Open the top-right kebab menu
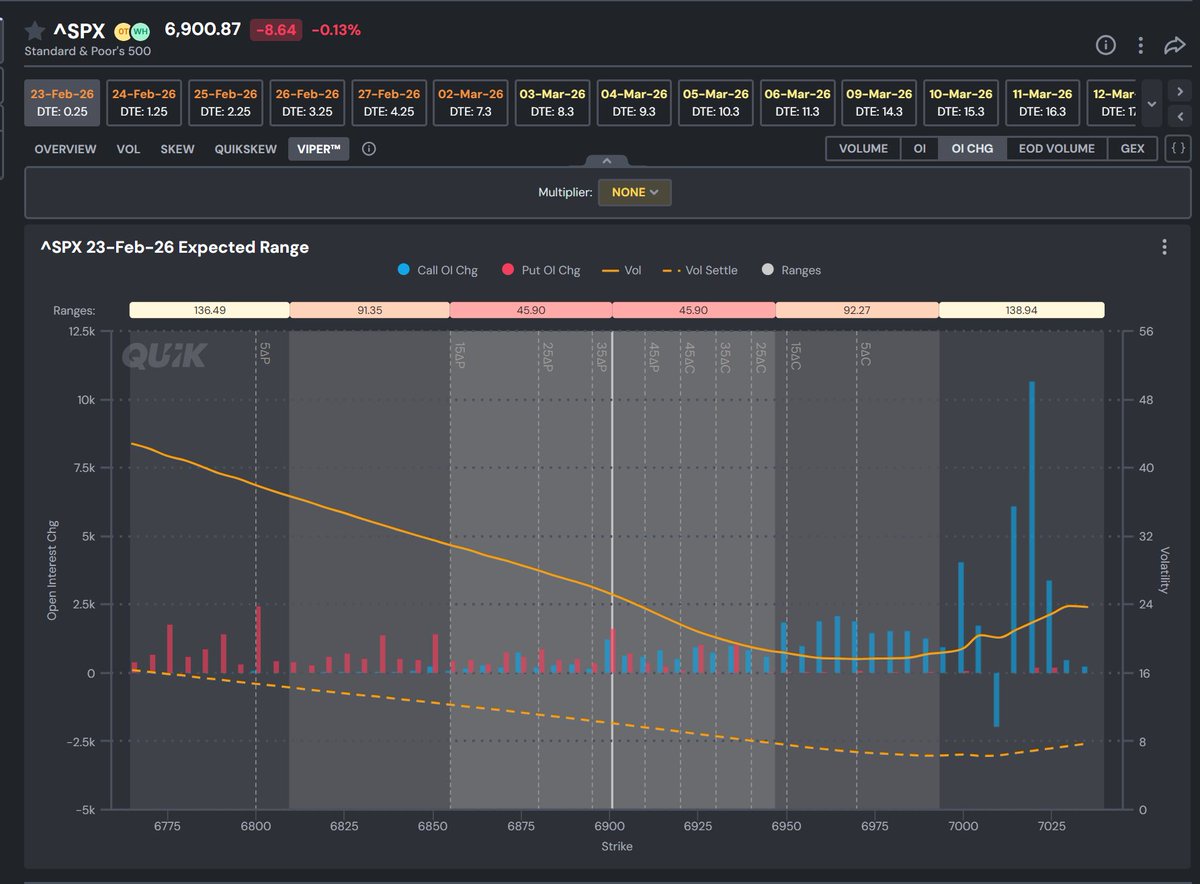The height and width of the screenshot is (884, 1200). [1141, 45]
